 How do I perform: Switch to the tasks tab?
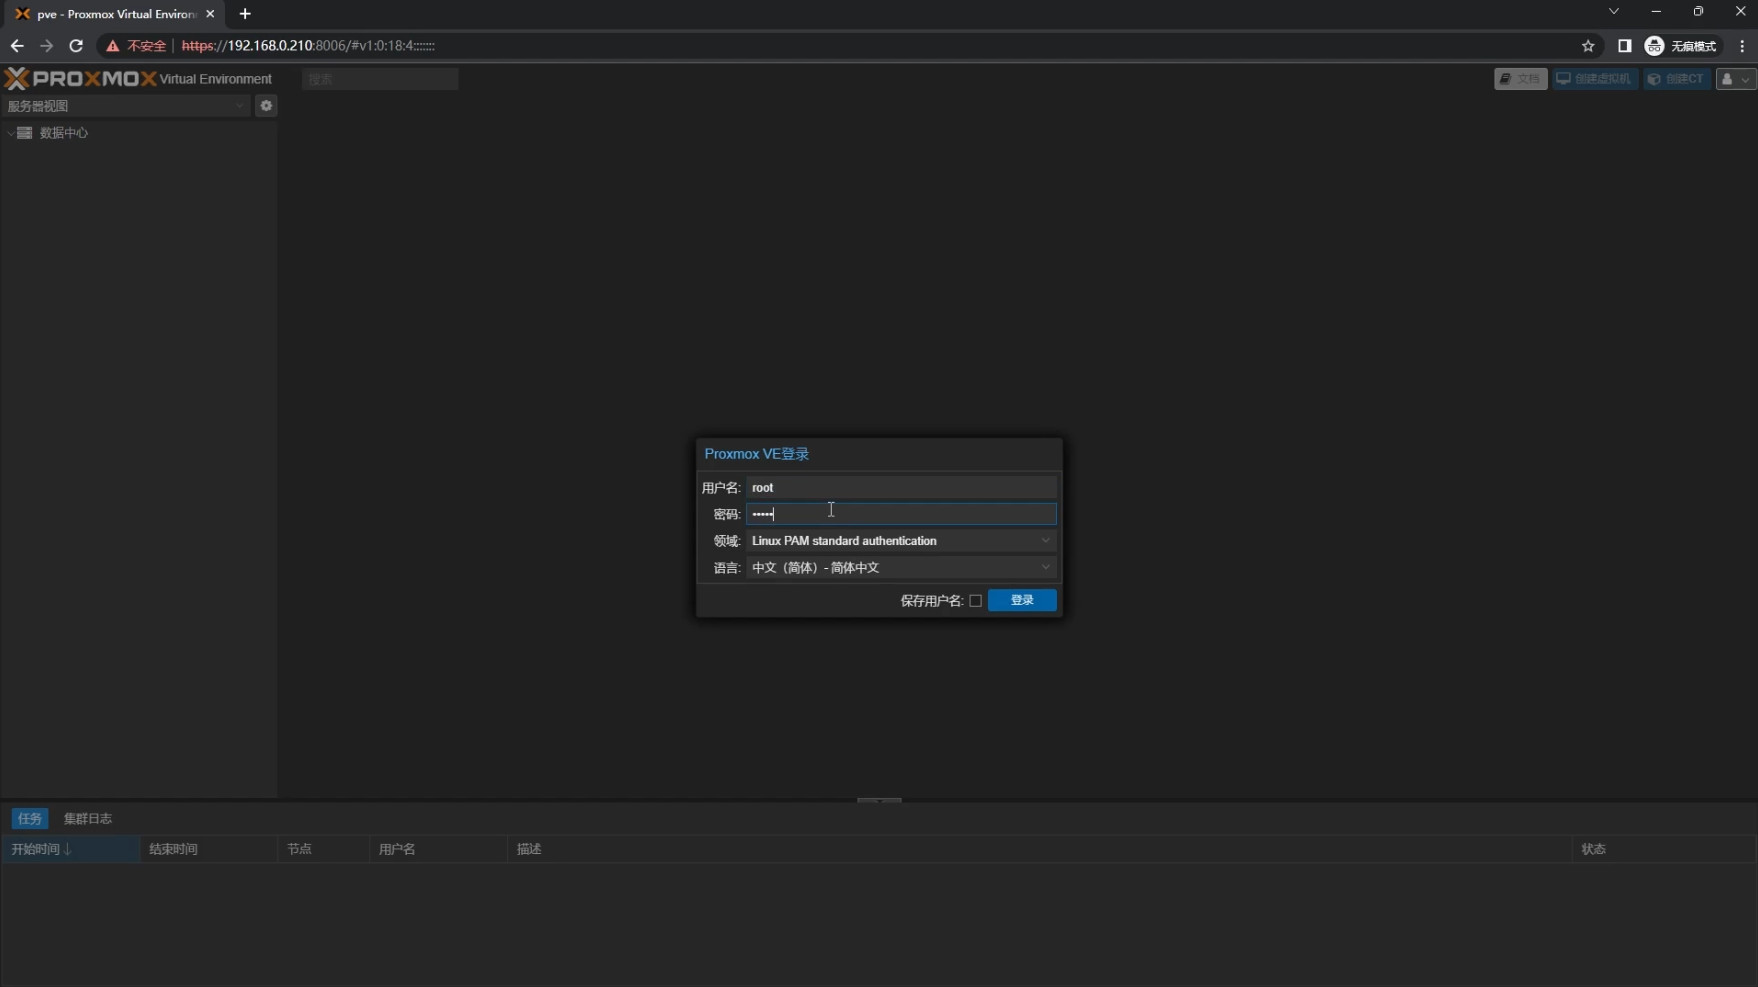[x=30, y=818]
